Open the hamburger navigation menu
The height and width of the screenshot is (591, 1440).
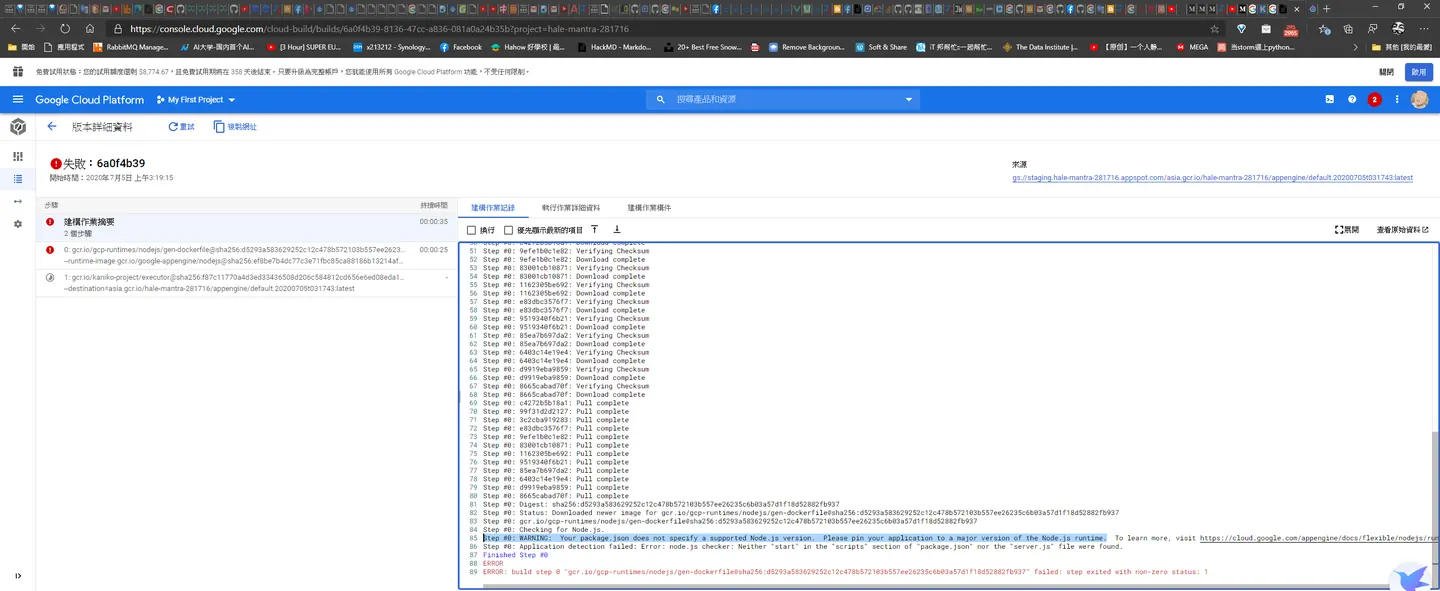pyautogui.click(x=18, y=99)
